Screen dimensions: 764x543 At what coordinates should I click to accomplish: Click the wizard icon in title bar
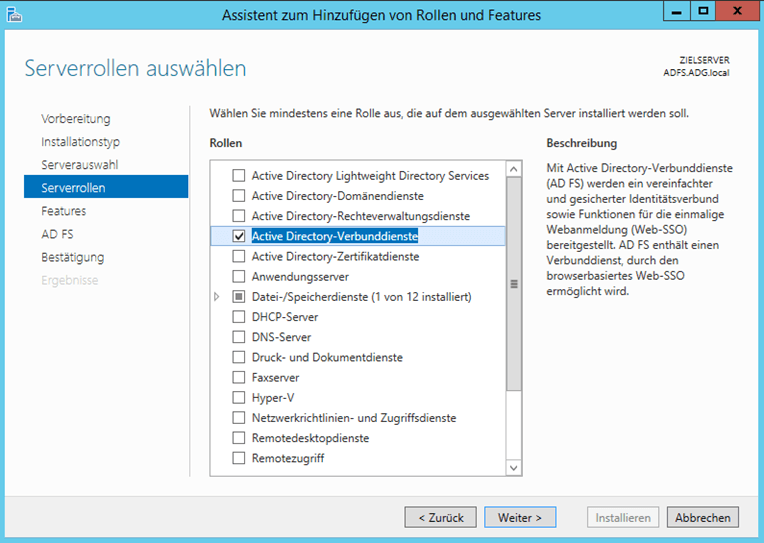tap(14, 15)
